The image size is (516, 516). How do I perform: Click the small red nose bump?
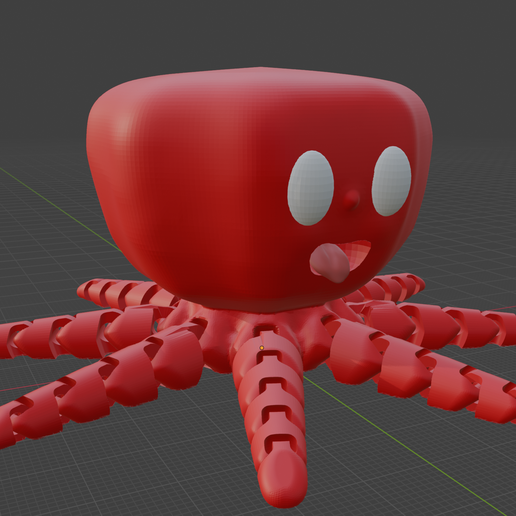tap(352, 200)
